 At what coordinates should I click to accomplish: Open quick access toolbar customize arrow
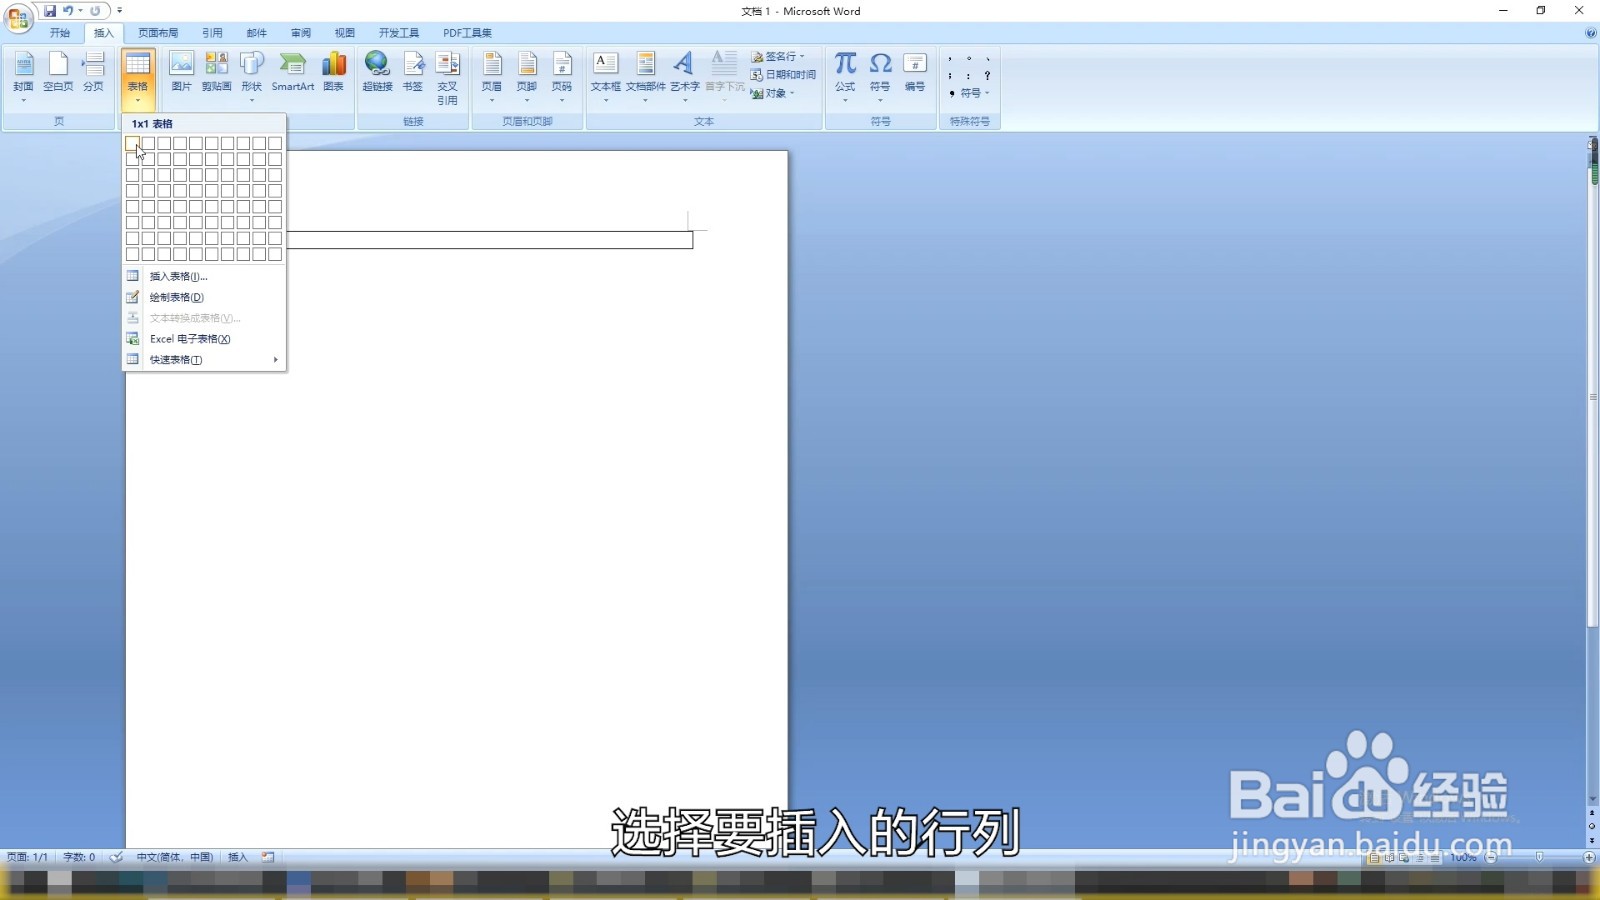119,11
